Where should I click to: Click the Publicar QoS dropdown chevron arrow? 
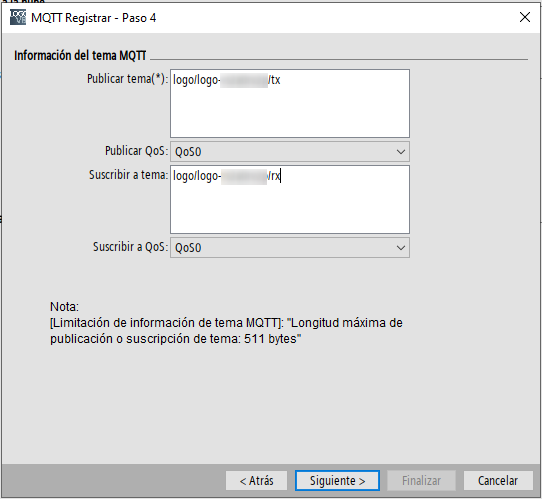(x=401, y=152)
